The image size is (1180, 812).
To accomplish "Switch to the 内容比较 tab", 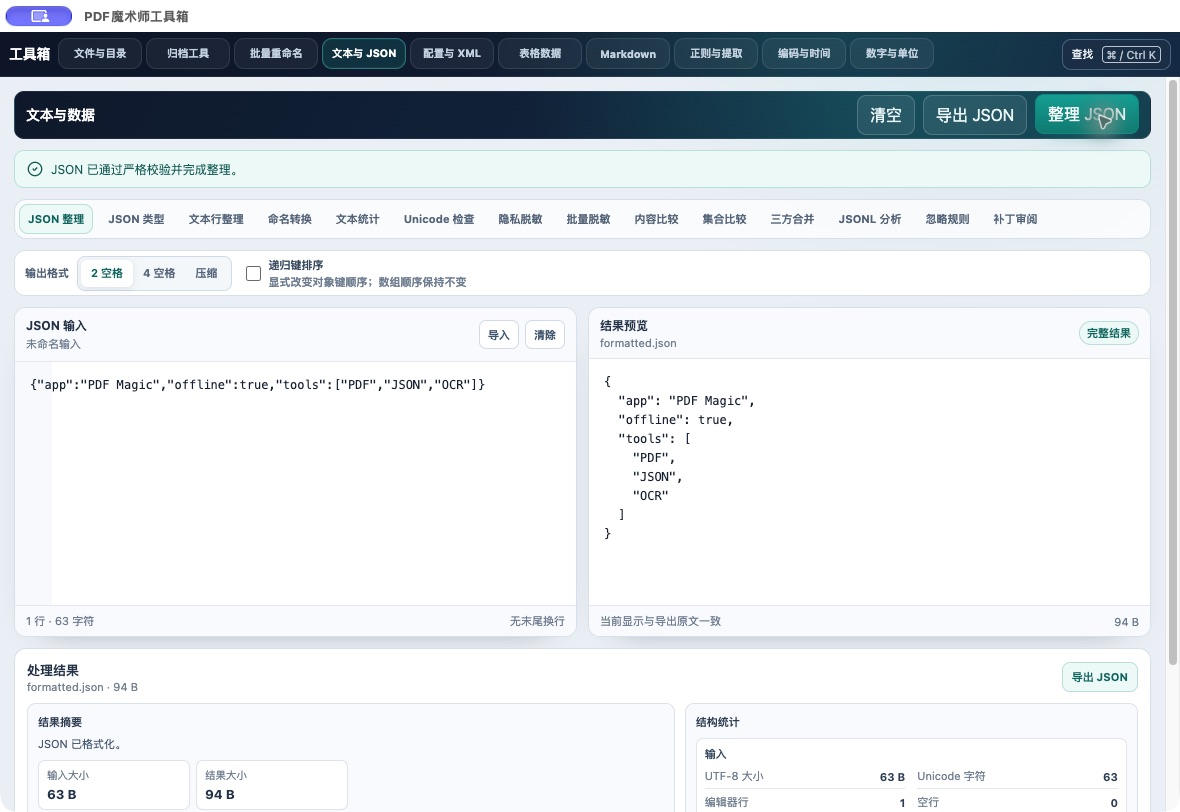I will pyautogui.click(x=656, y=219).
